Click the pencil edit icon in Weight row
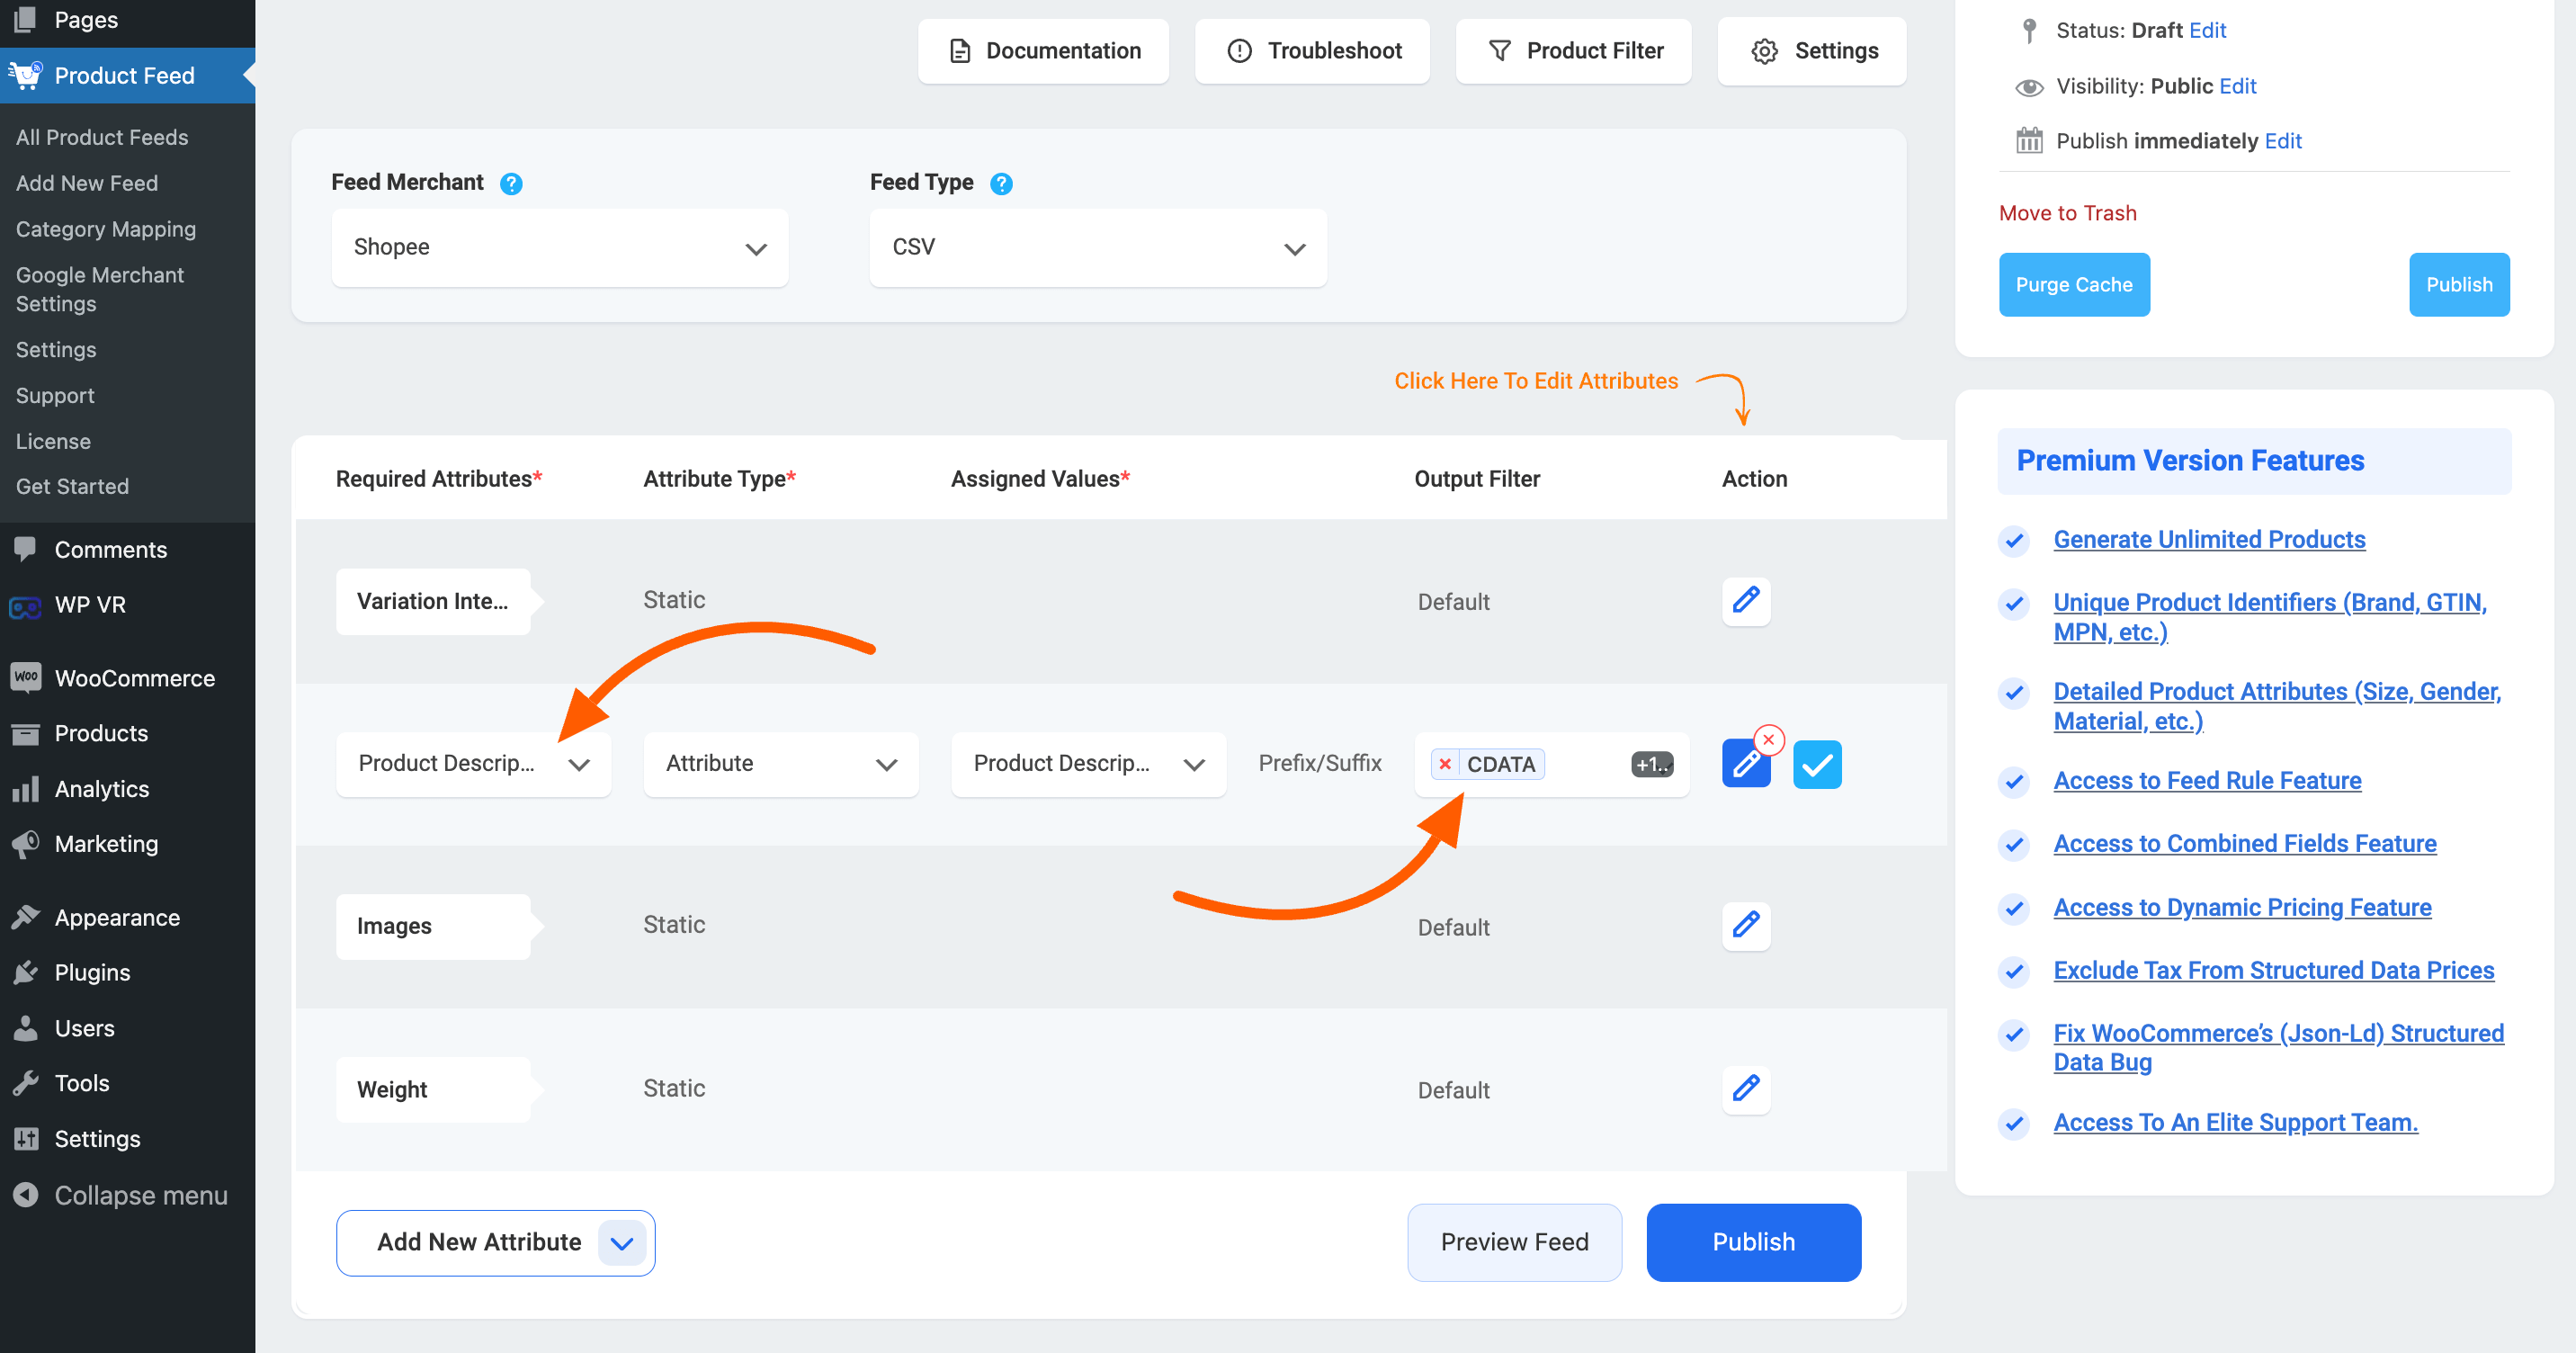This screenshot has width=2576, height=1353. click(1746, 1088)
